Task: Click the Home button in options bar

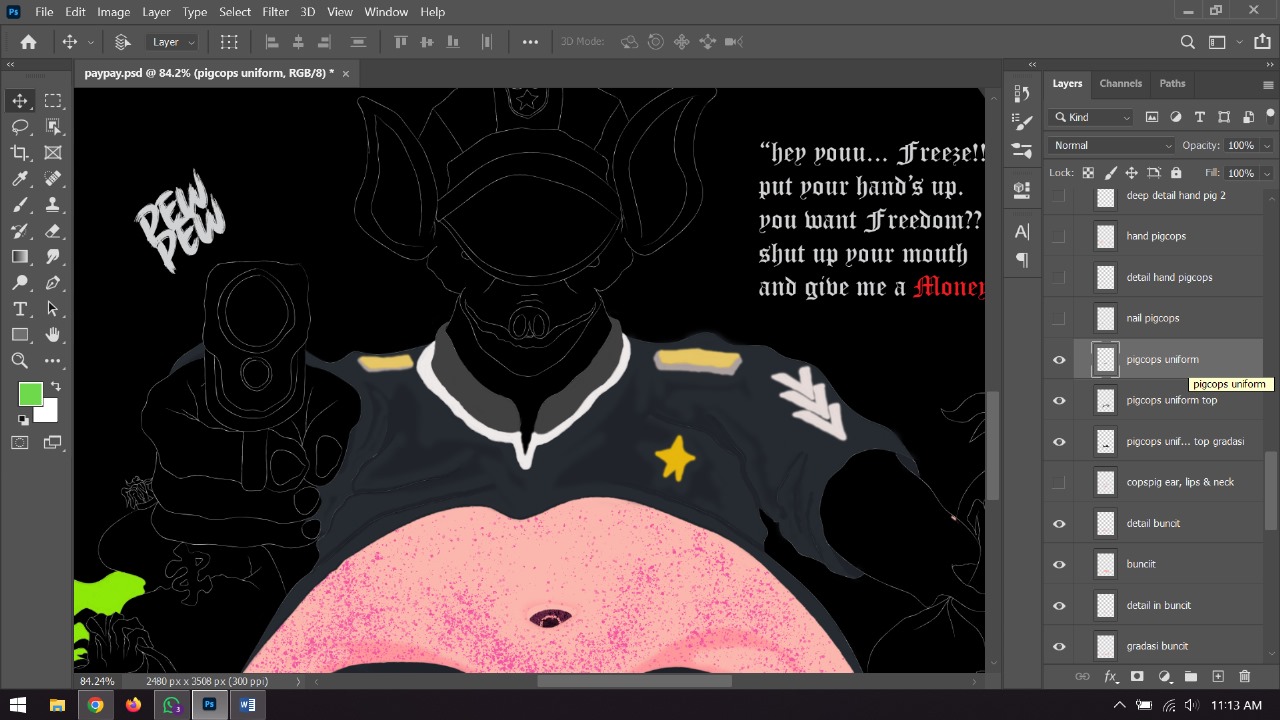Action: 29,42
